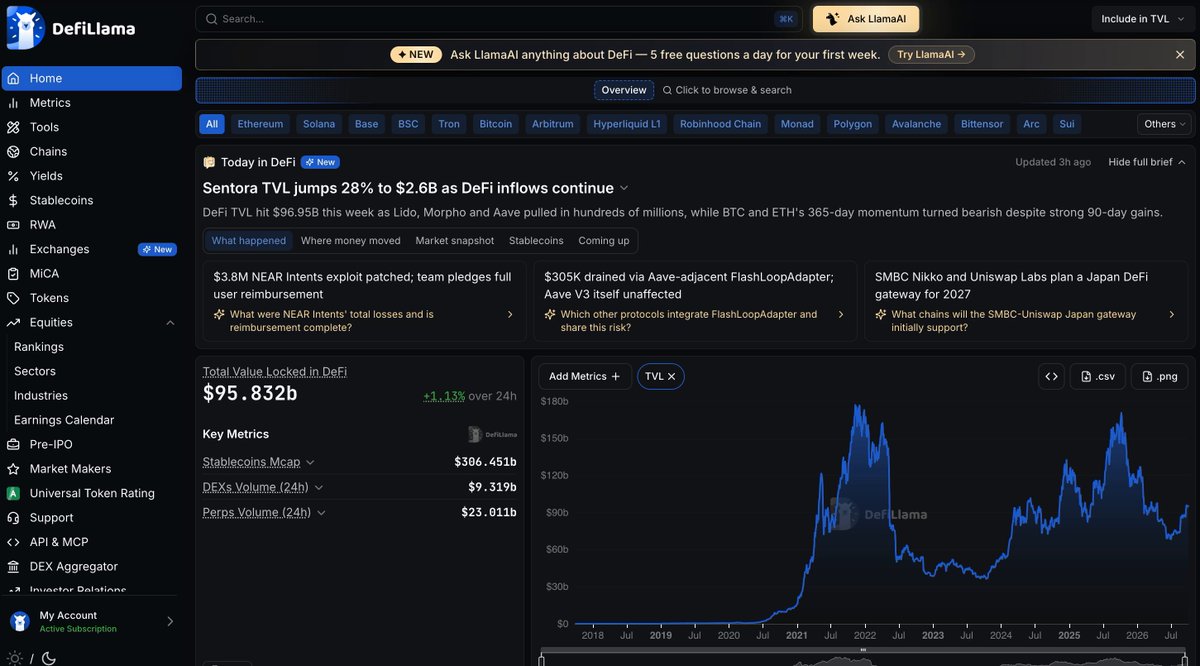1200x666 pixels.
Task: Select the Coming up tab
Action: click(604, 241)
